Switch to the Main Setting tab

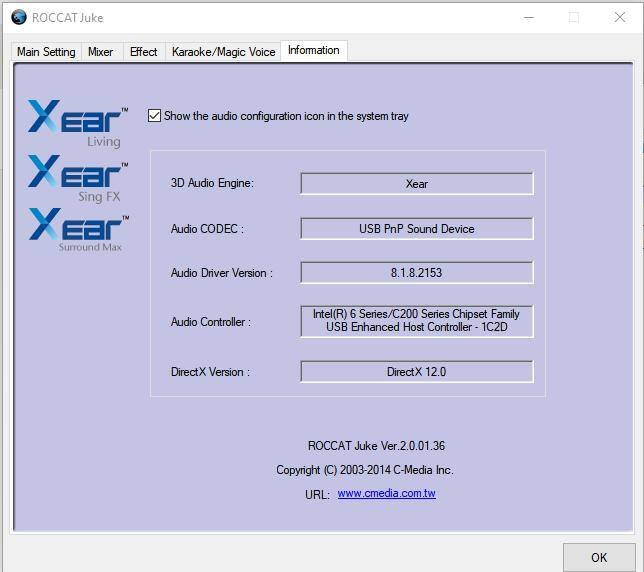click(x=46, y=52)
